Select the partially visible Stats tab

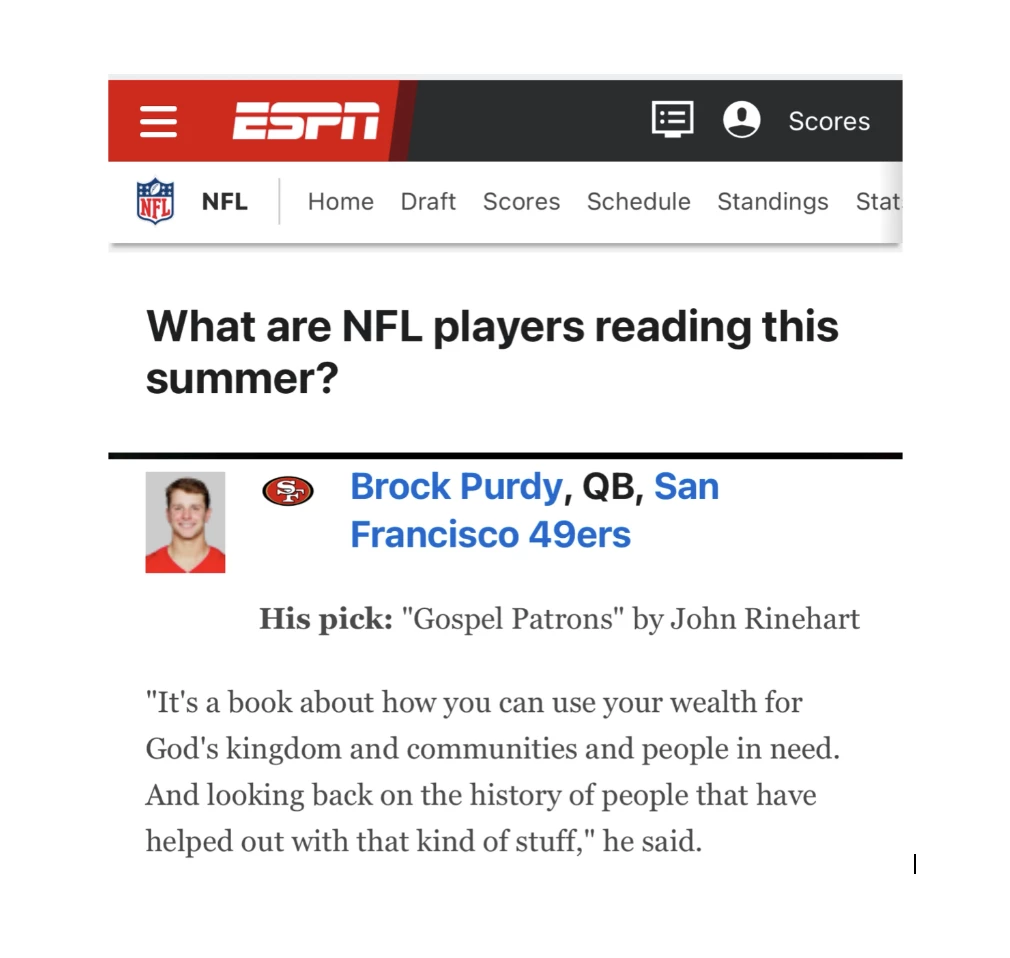coord(879,202)
